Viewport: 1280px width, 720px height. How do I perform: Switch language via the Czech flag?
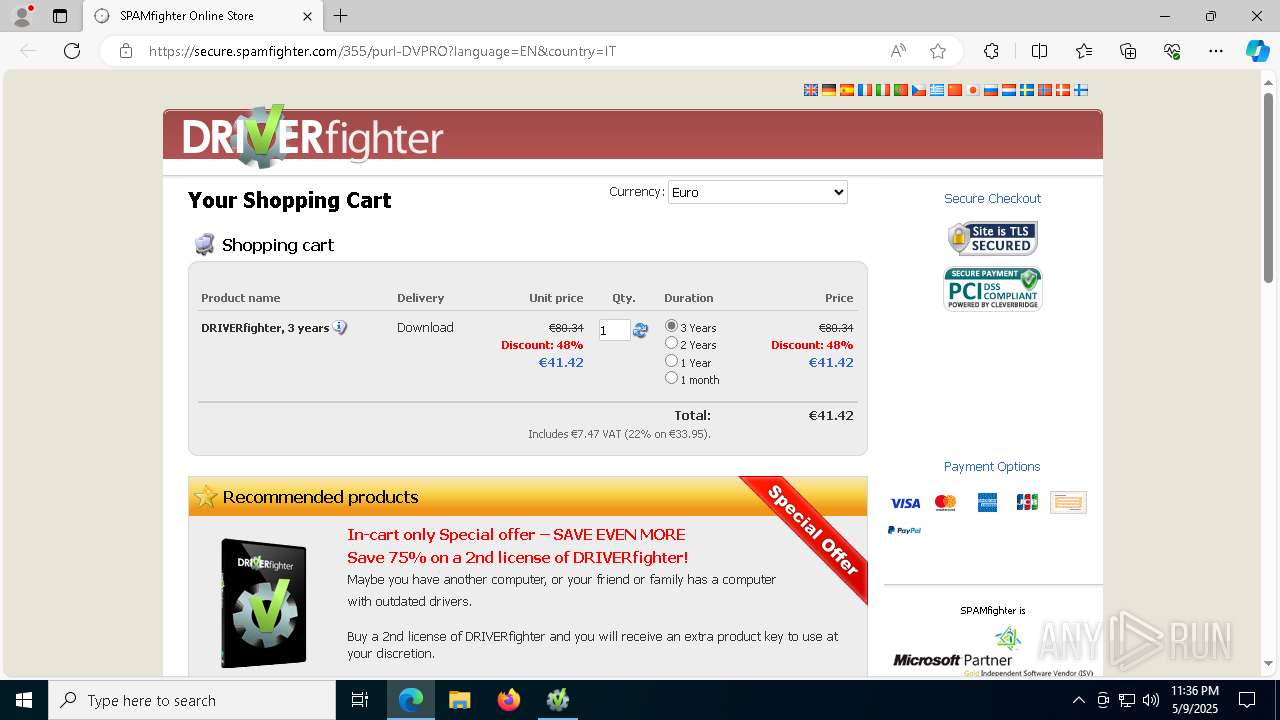coord(919,90)
